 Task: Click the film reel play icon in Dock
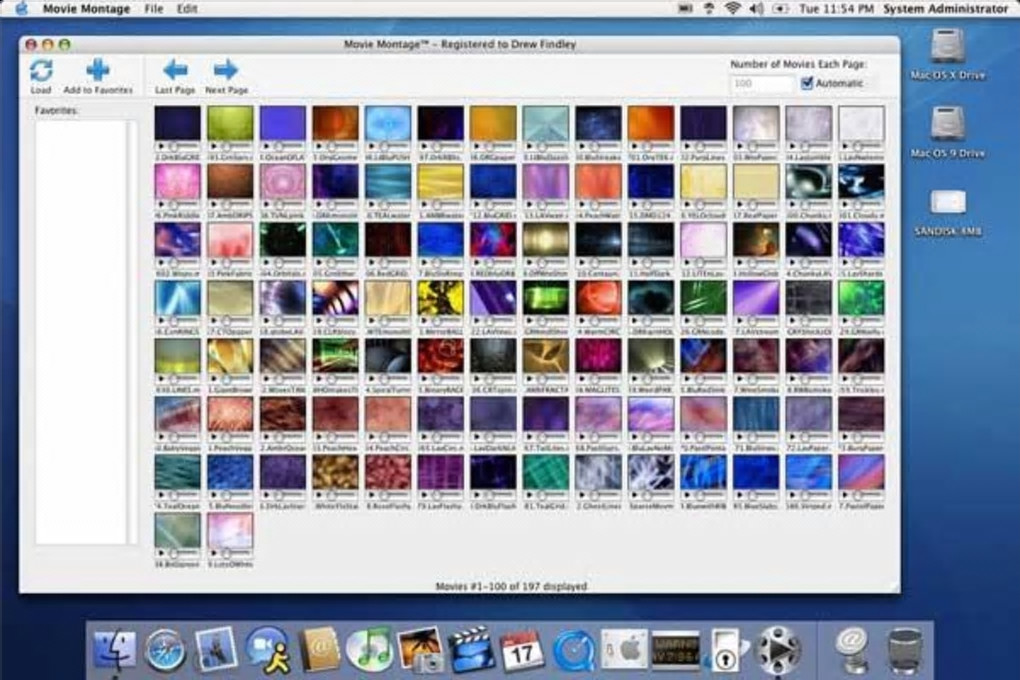click(x=778, y=649)
